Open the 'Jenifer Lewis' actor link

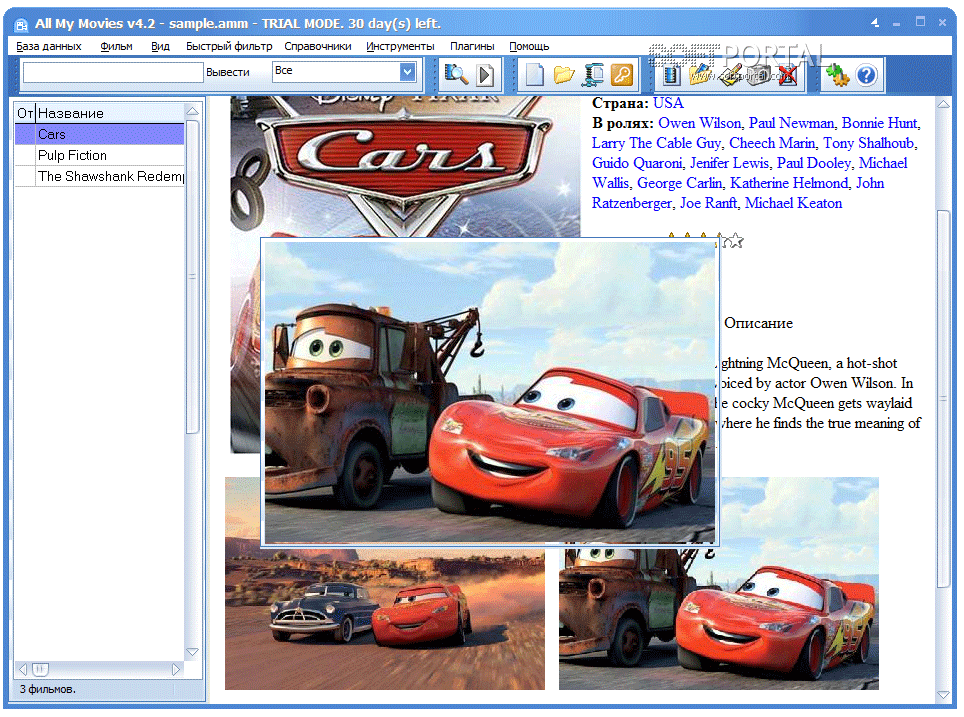pyautogui.click(x=729, y=163)
